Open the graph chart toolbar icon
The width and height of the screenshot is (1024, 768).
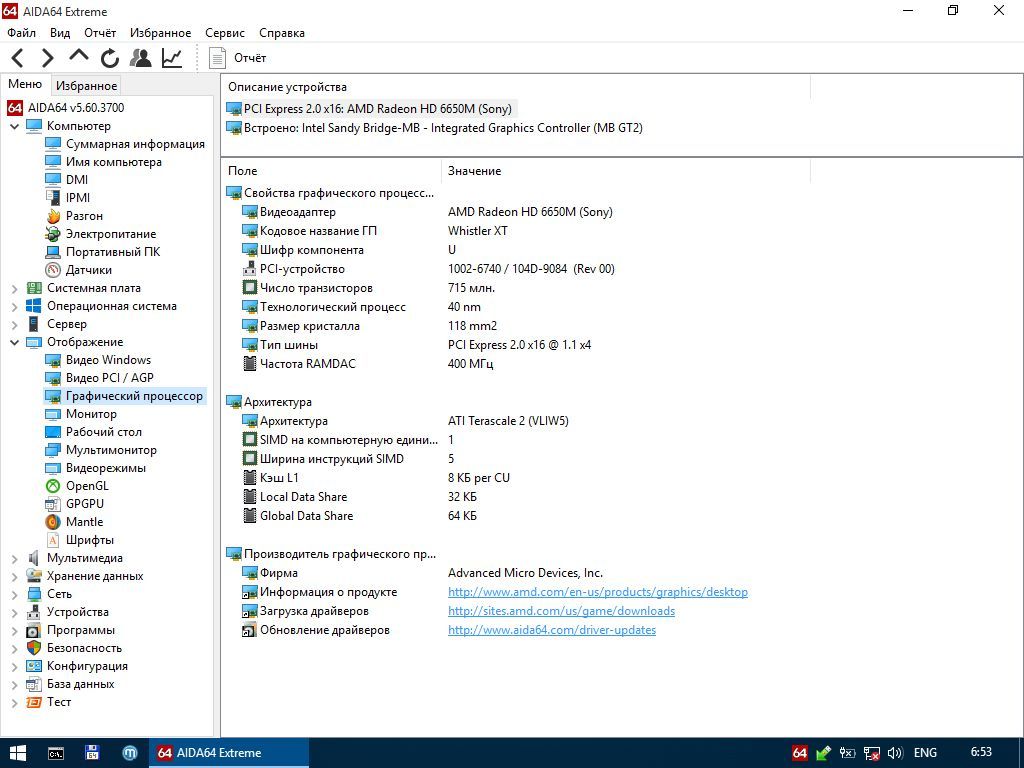172,58
